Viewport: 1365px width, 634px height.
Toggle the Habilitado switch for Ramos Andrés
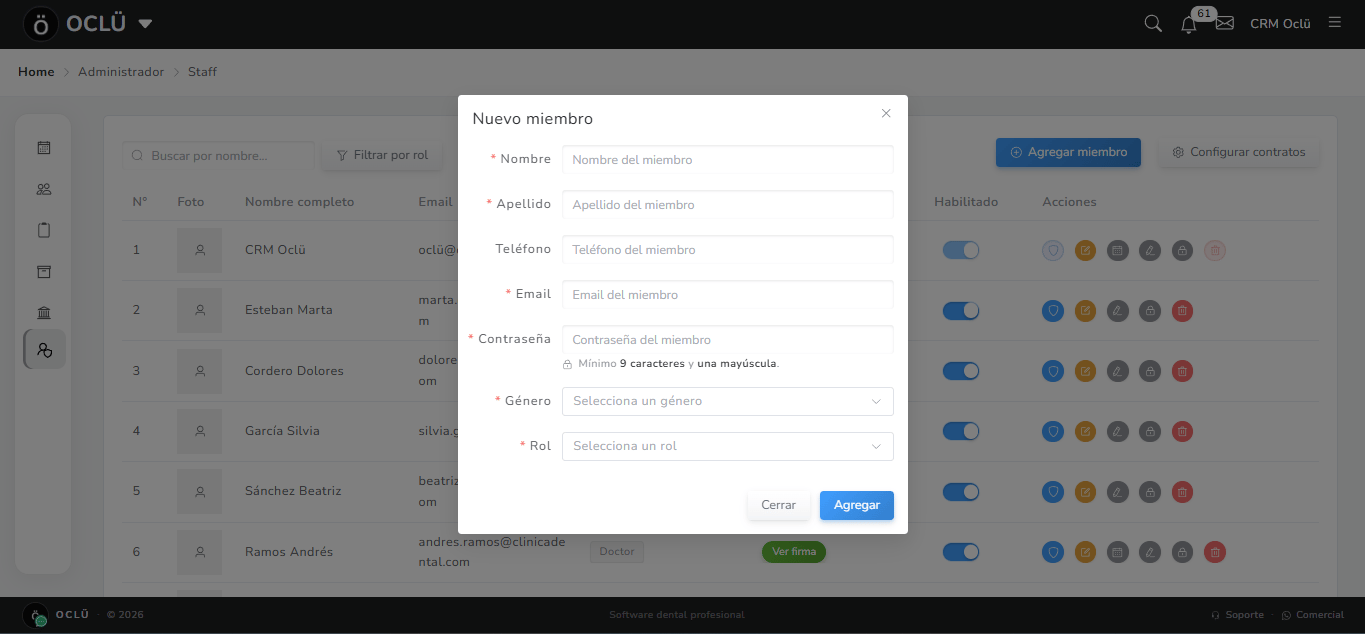(x=961, y=552)
